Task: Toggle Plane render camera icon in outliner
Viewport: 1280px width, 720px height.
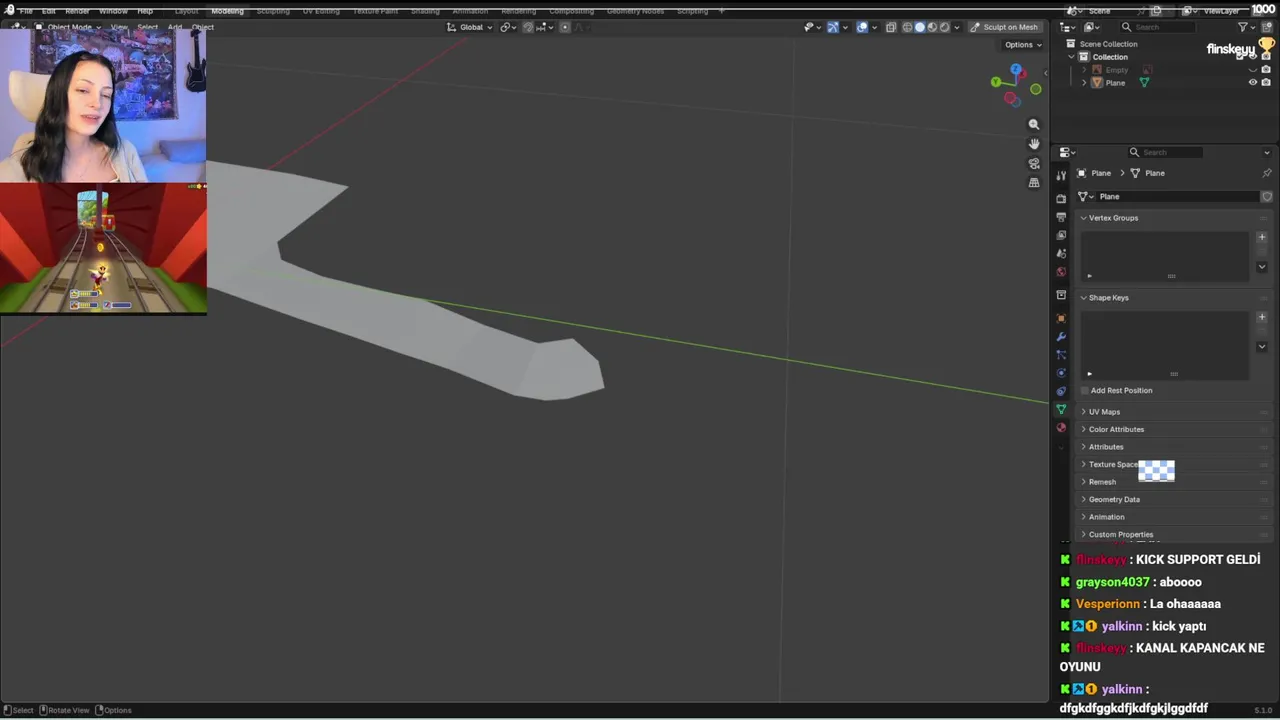Action: point(1266,83)
